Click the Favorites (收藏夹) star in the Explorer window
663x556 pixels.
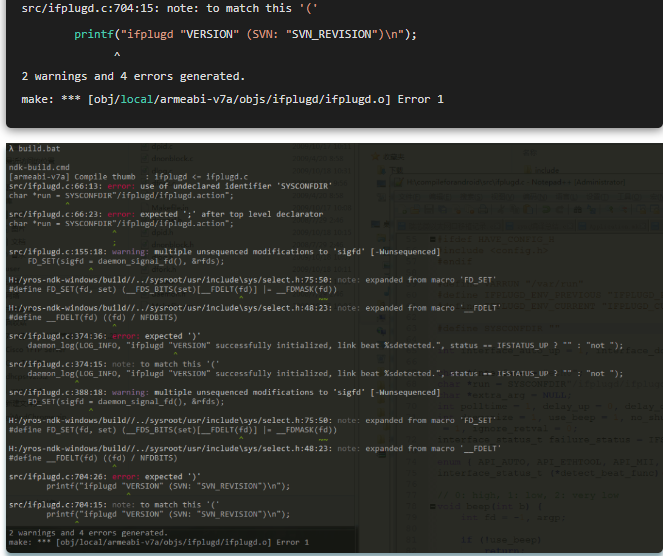pos(375,157)
